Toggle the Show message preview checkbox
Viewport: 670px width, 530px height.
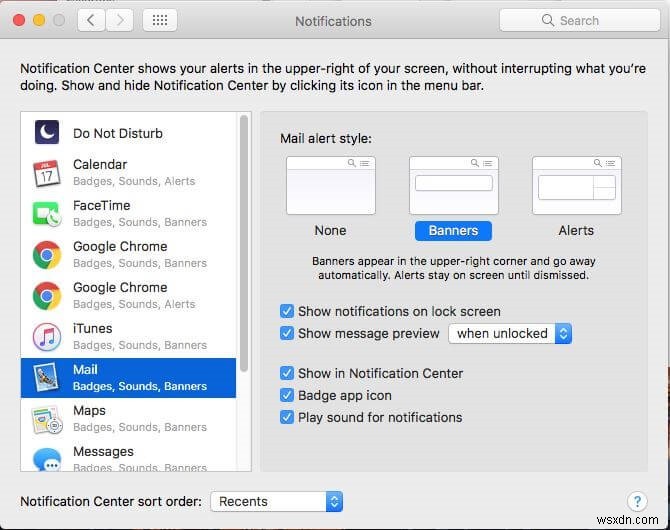click(x=287, y=333)
